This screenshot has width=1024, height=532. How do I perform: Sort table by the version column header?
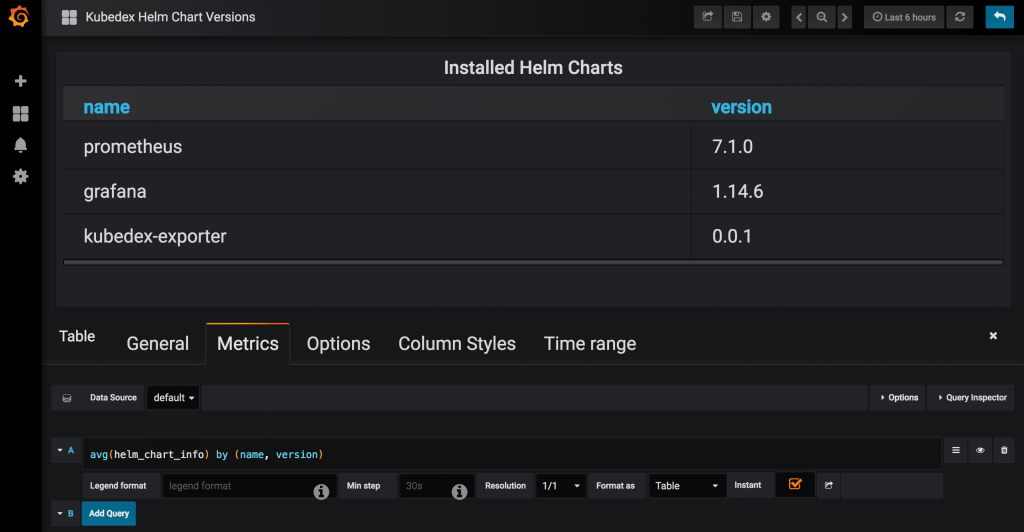pyautogui.click(x=741, y=107)
